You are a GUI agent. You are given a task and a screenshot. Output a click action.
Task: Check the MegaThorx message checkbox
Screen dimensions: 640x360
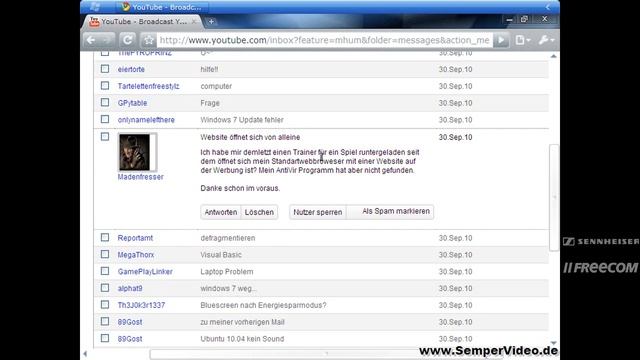105,254
